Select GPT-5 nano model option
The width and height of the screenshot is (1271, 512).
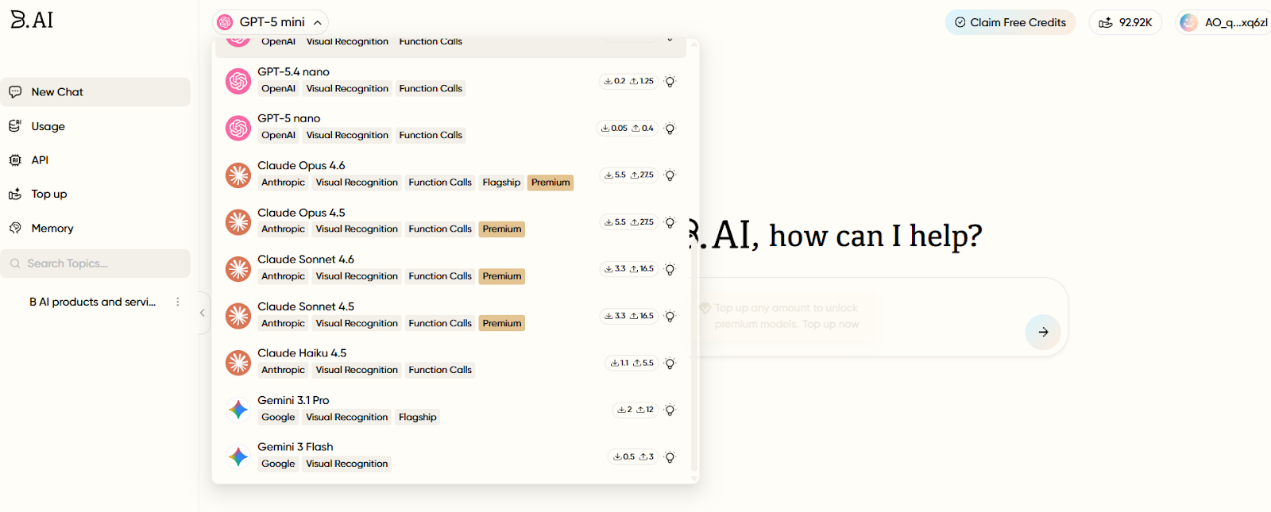[289, 119]
